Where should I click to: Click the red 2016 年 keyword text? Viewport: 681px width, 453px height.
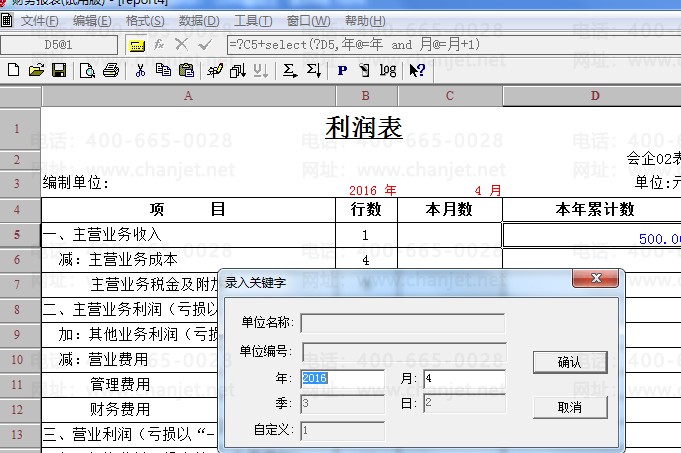373,191
